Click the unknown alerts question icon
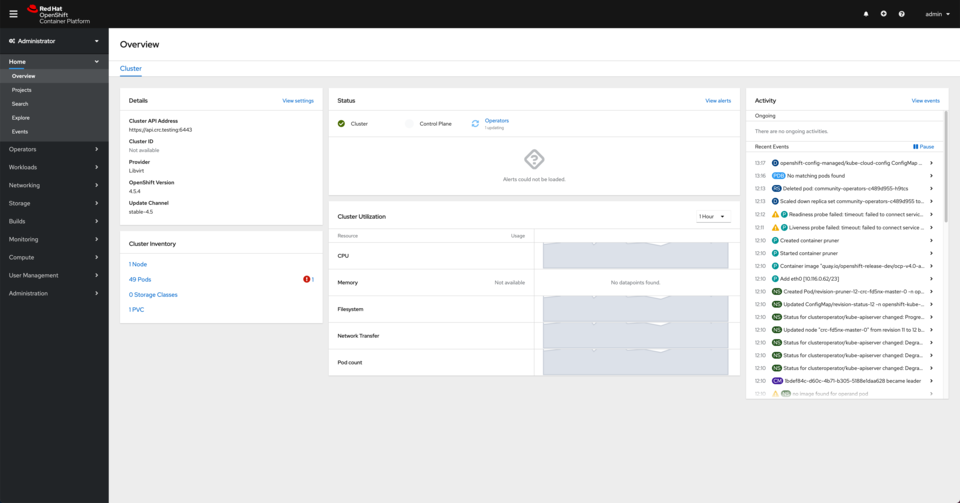 pyautogui.click(x=534, y=159)
